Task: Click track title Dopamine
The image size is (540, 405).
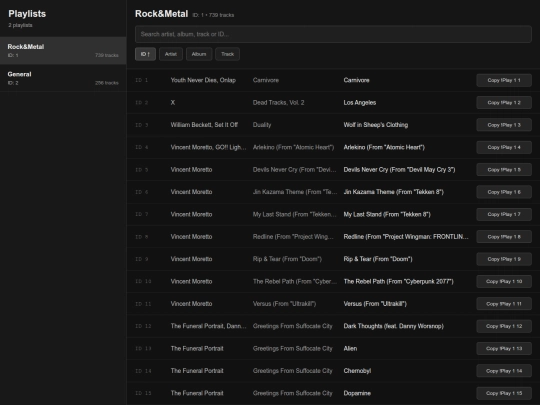Action: [x=357, y=393]
